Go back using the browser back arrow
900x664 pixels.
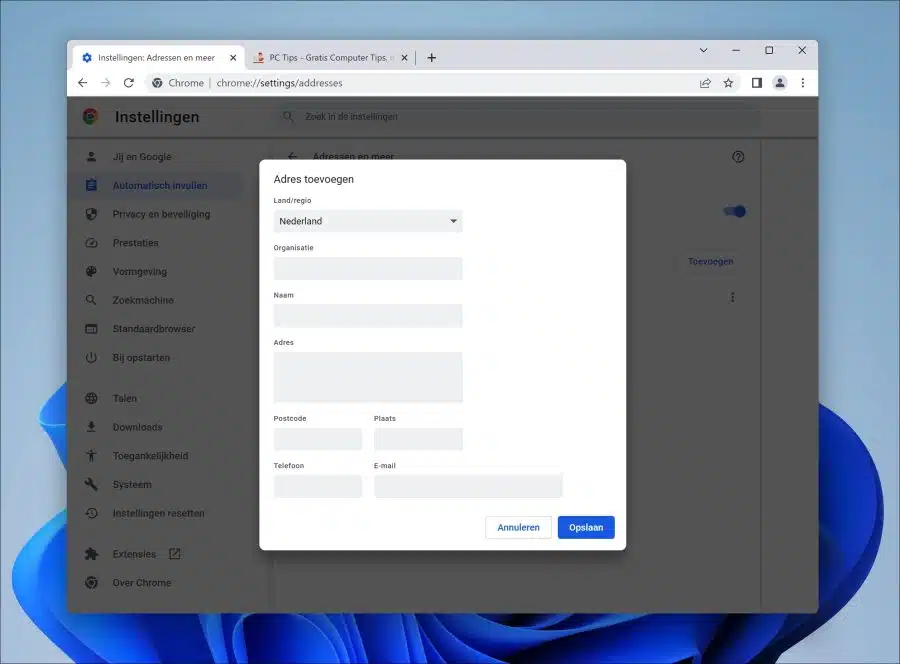(x=83, y=83)
